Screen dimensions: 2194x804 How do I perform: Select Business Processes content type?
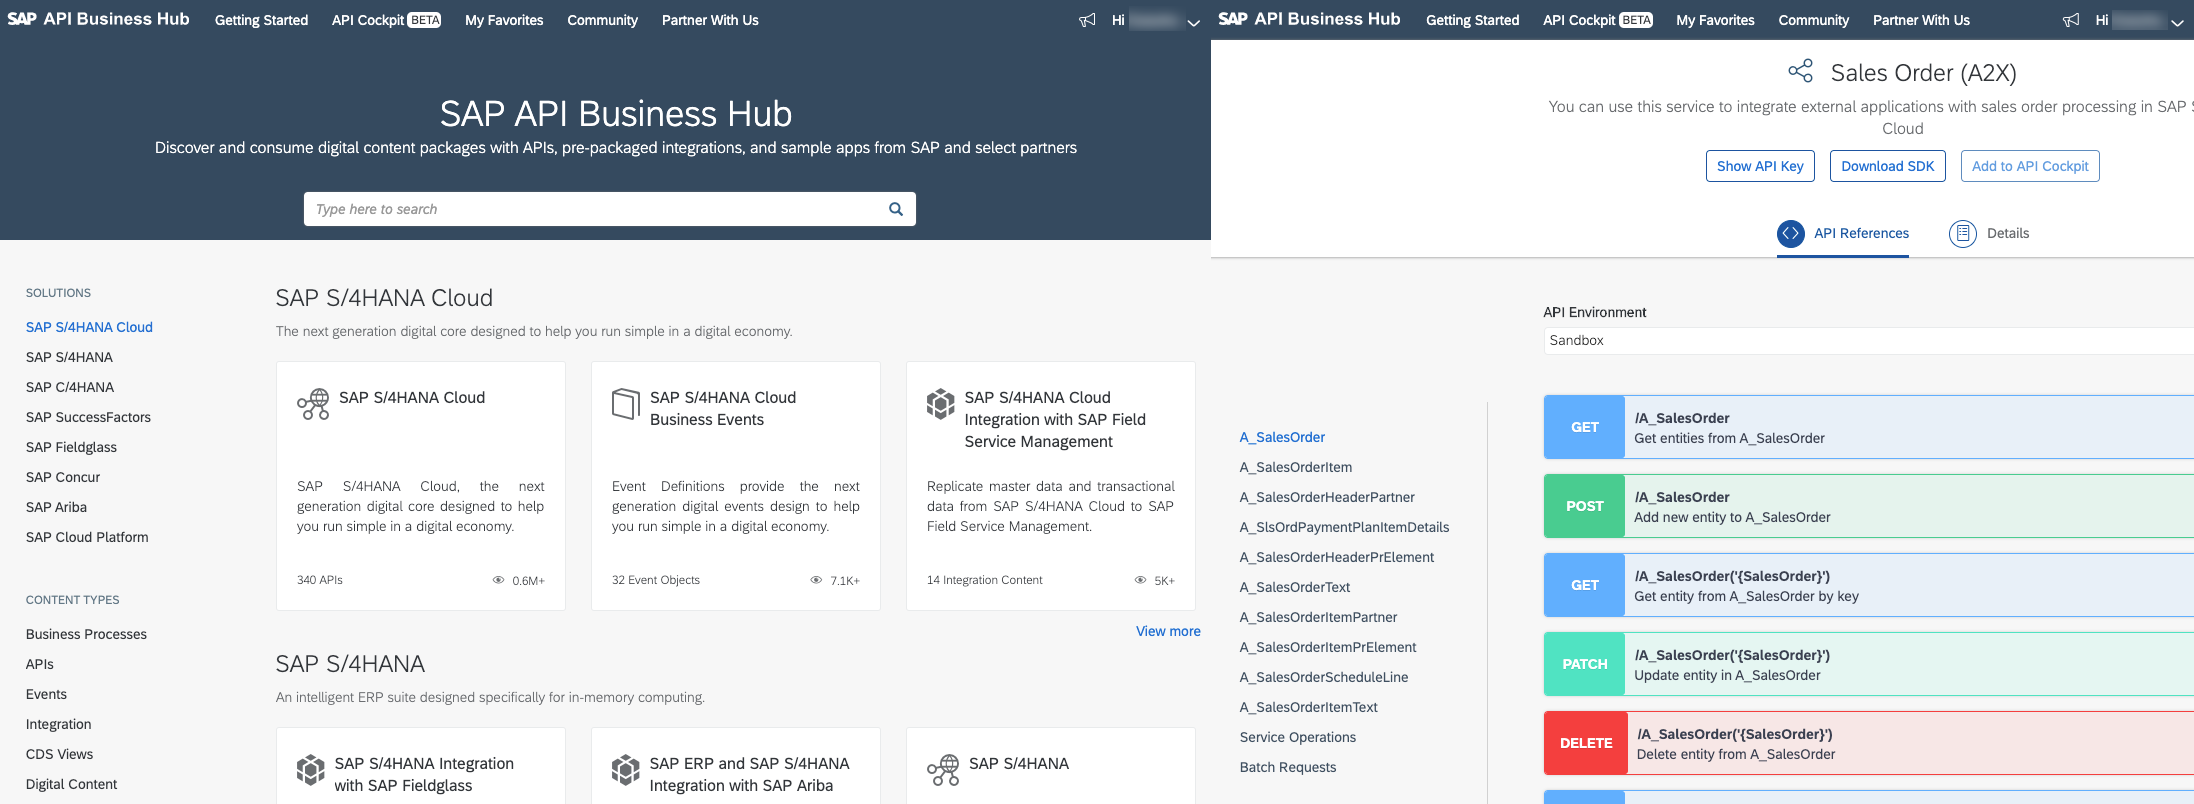[x=86, y=634]
